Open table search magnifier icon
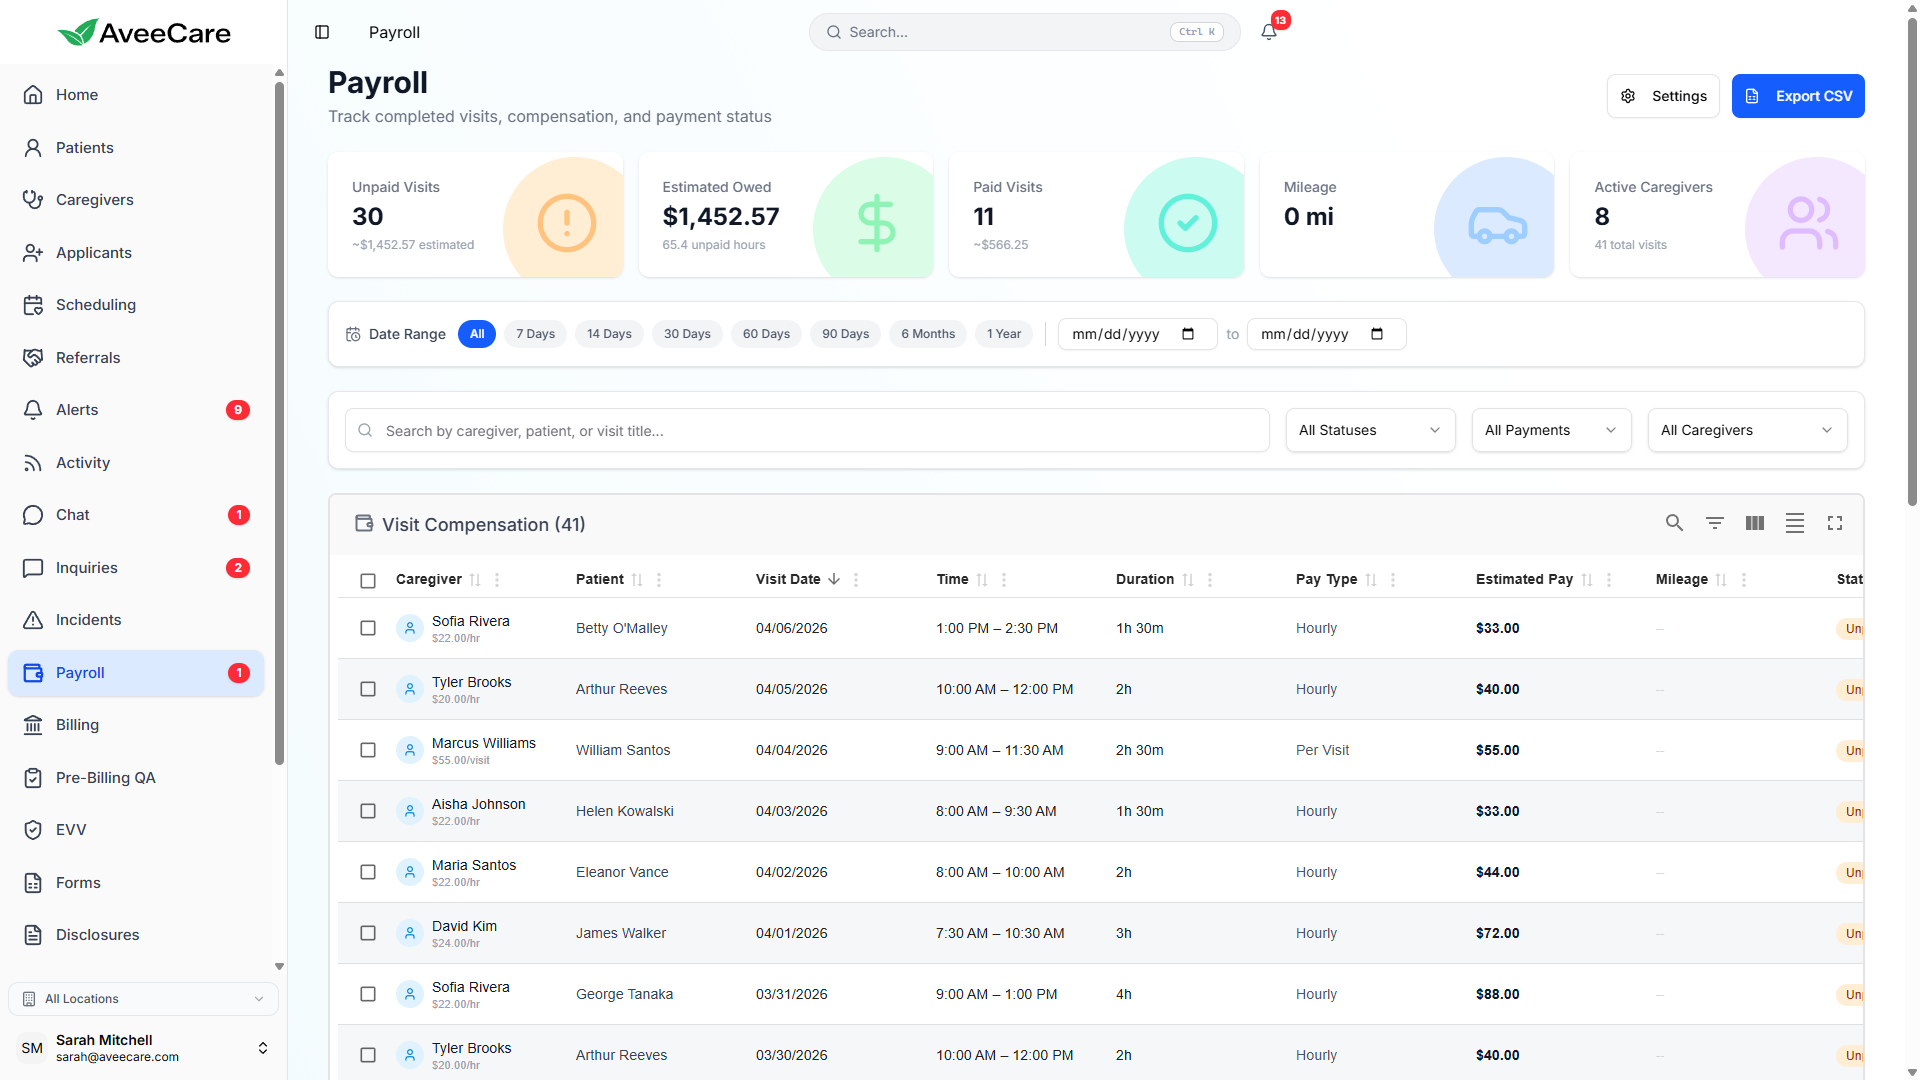 [1674, 523]
